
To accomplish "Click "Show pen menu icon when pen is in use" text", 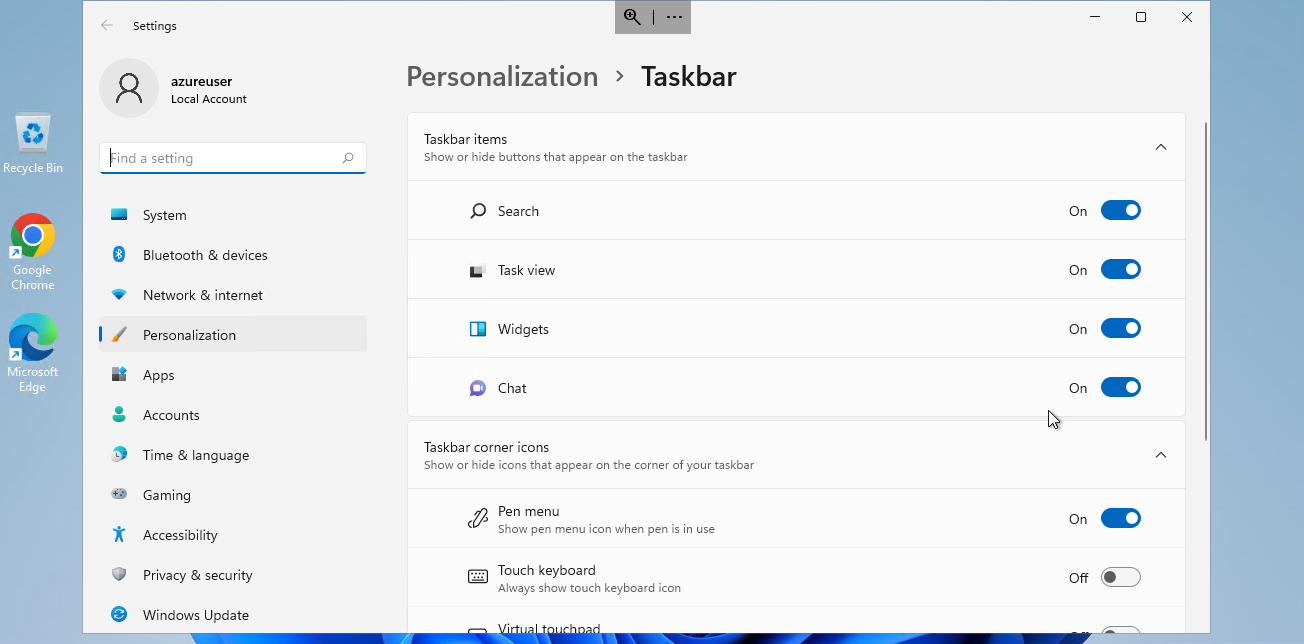I will point(606,529).
